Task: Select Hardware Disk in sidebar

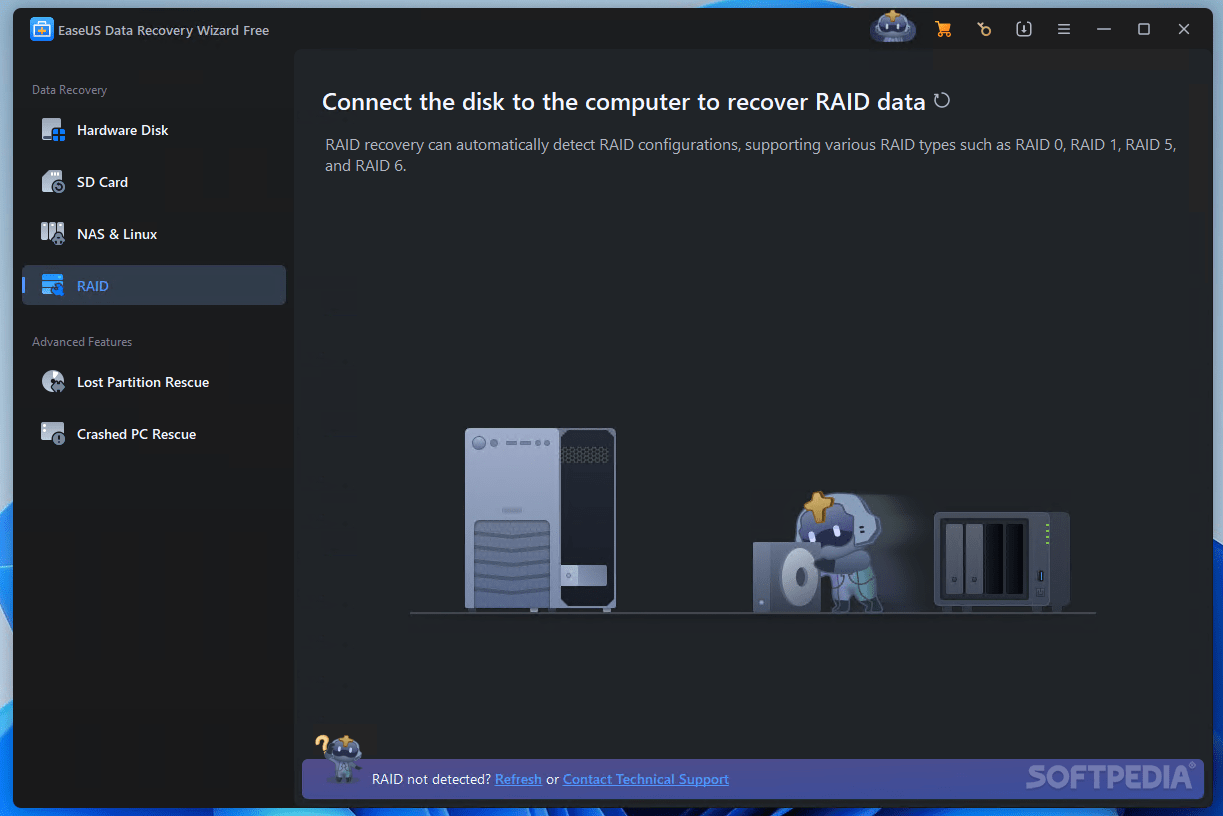Action: click(154, 130)
